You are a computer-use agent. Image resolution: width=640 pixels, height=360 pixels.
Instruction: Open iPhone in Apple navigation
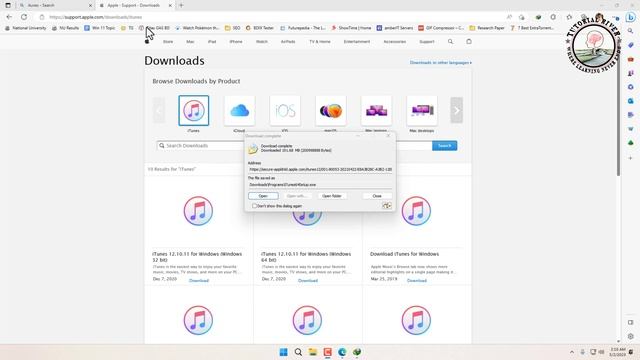pos(236,42)
